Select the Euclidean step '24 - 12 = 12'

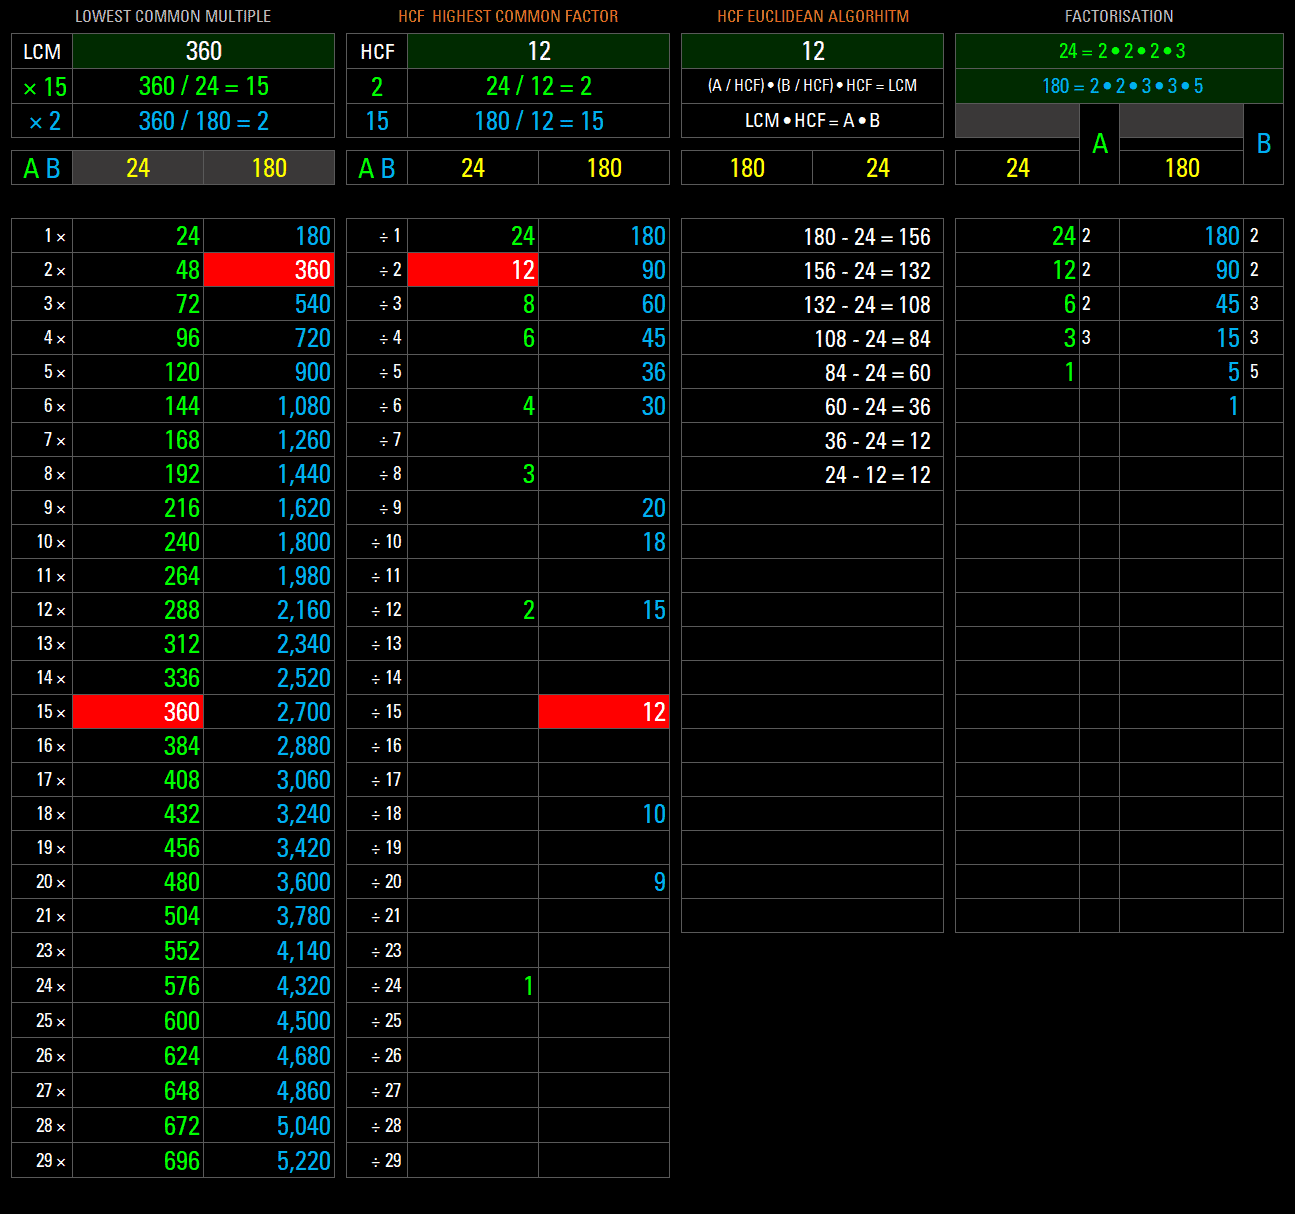(878, 475)
